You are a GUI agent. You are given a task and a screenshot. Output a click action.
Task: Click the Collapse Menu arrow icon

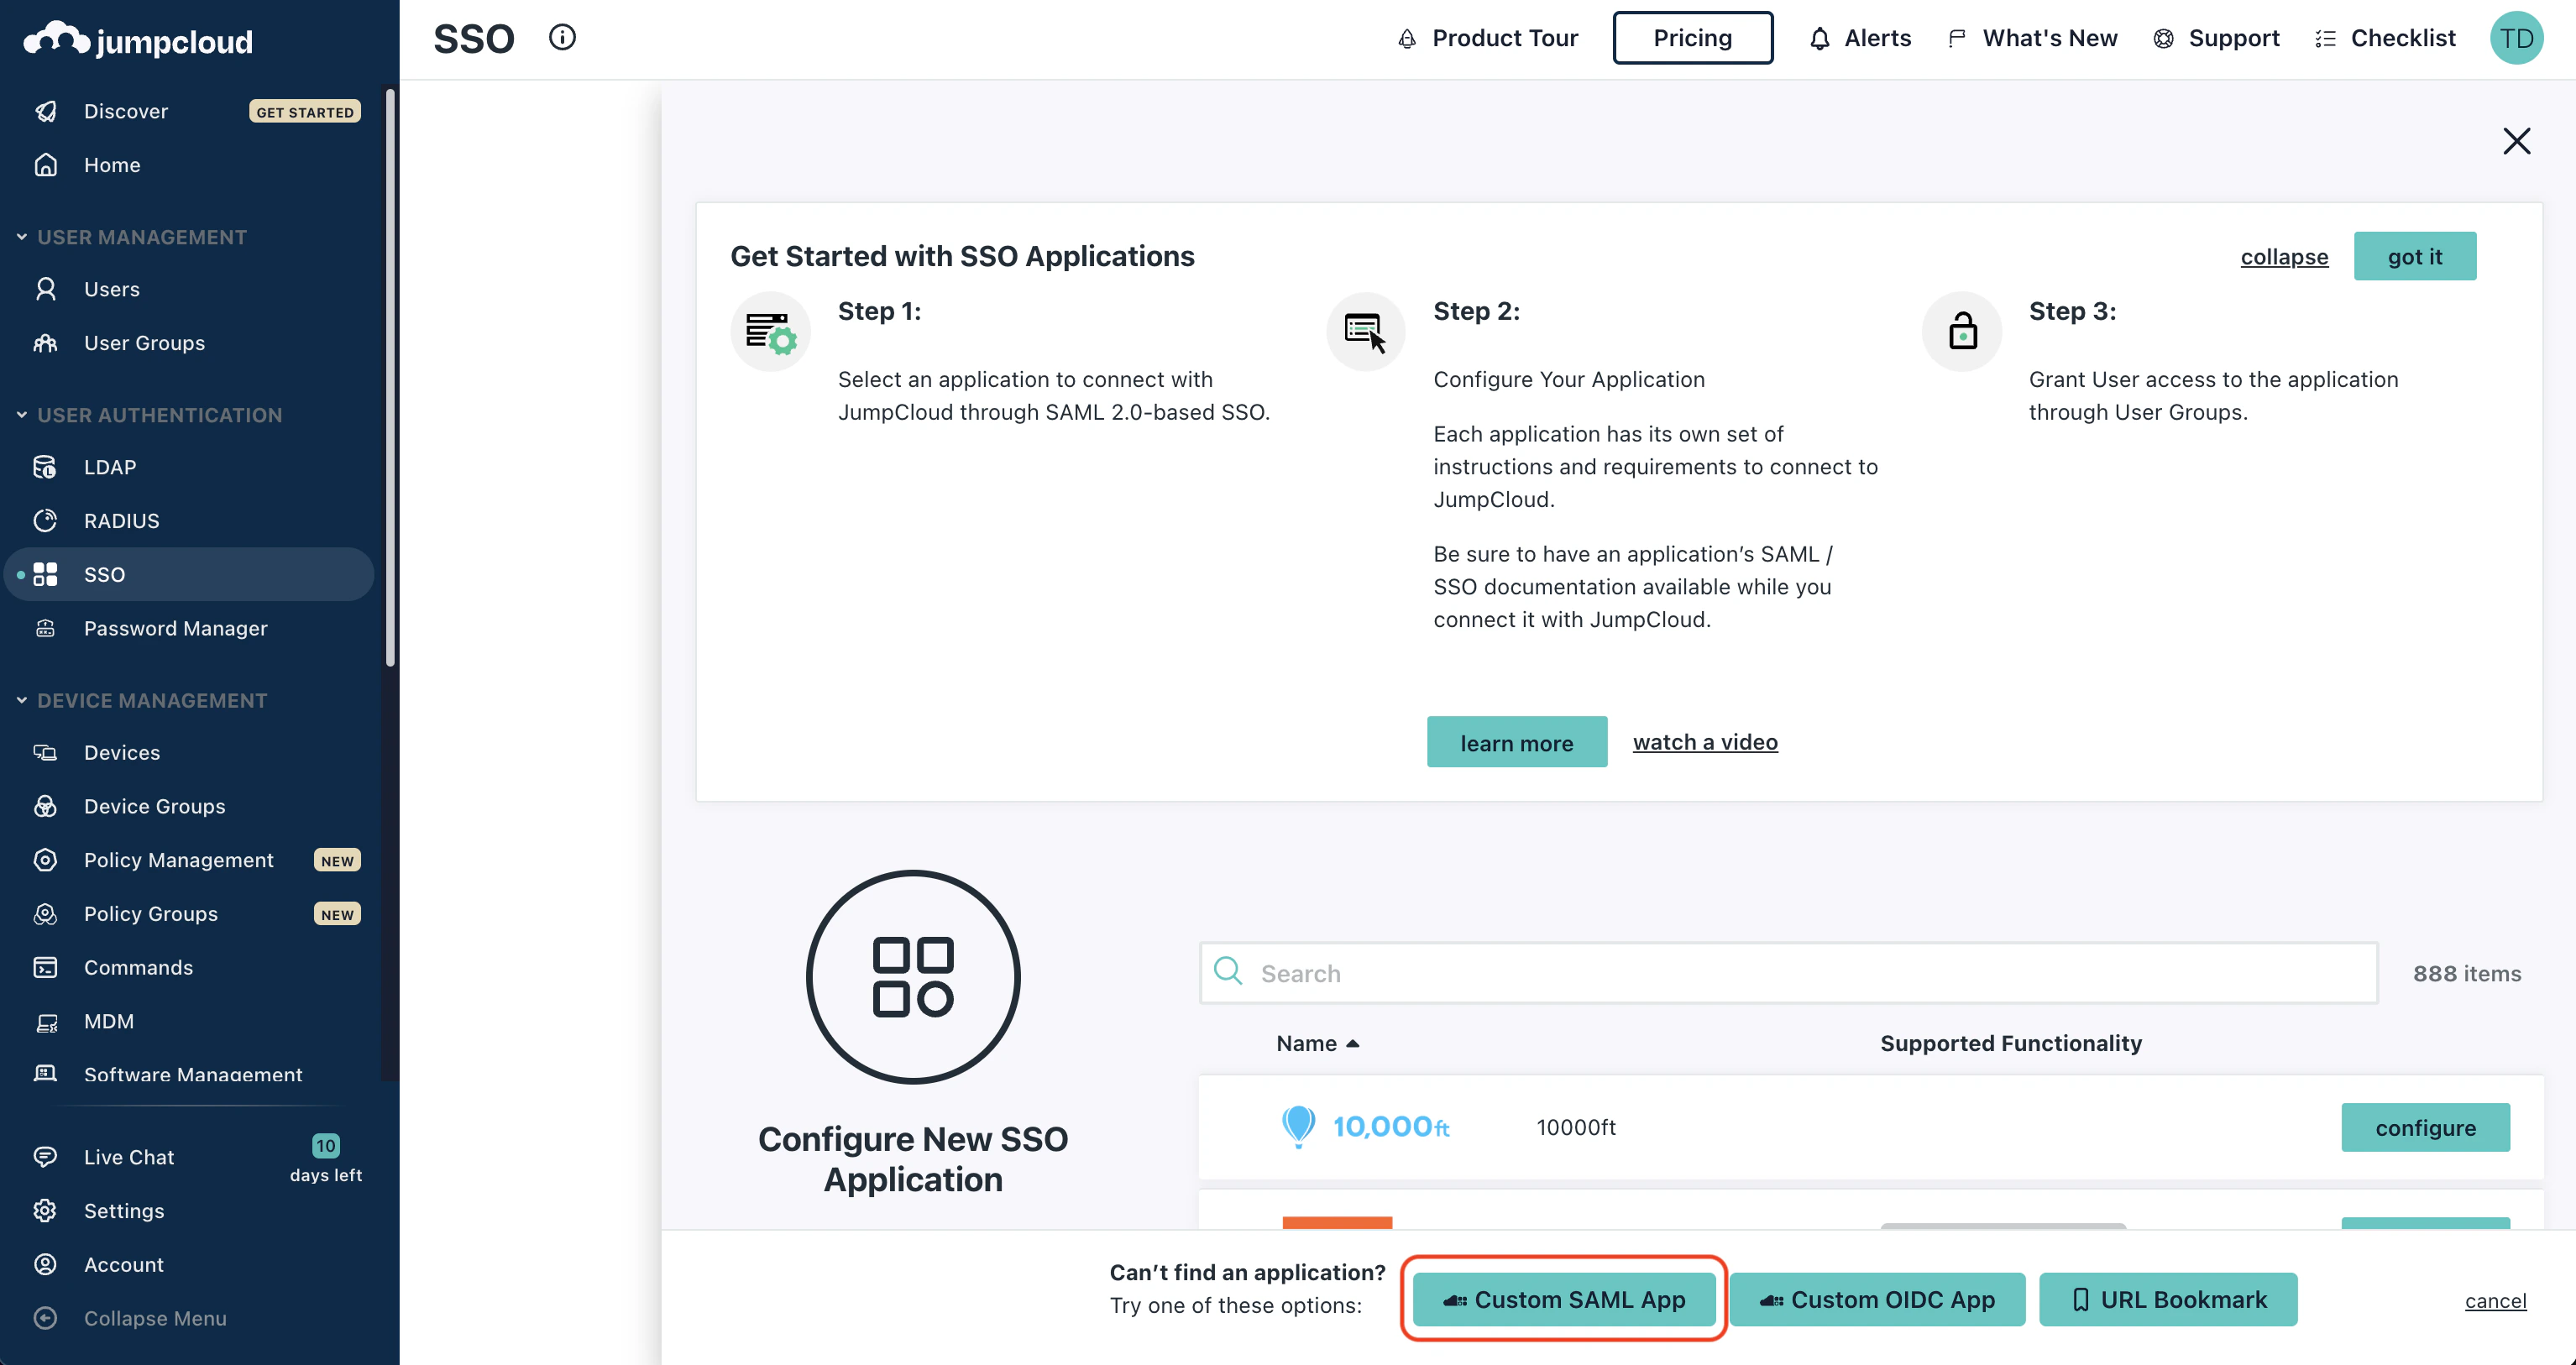point(46,1318)
